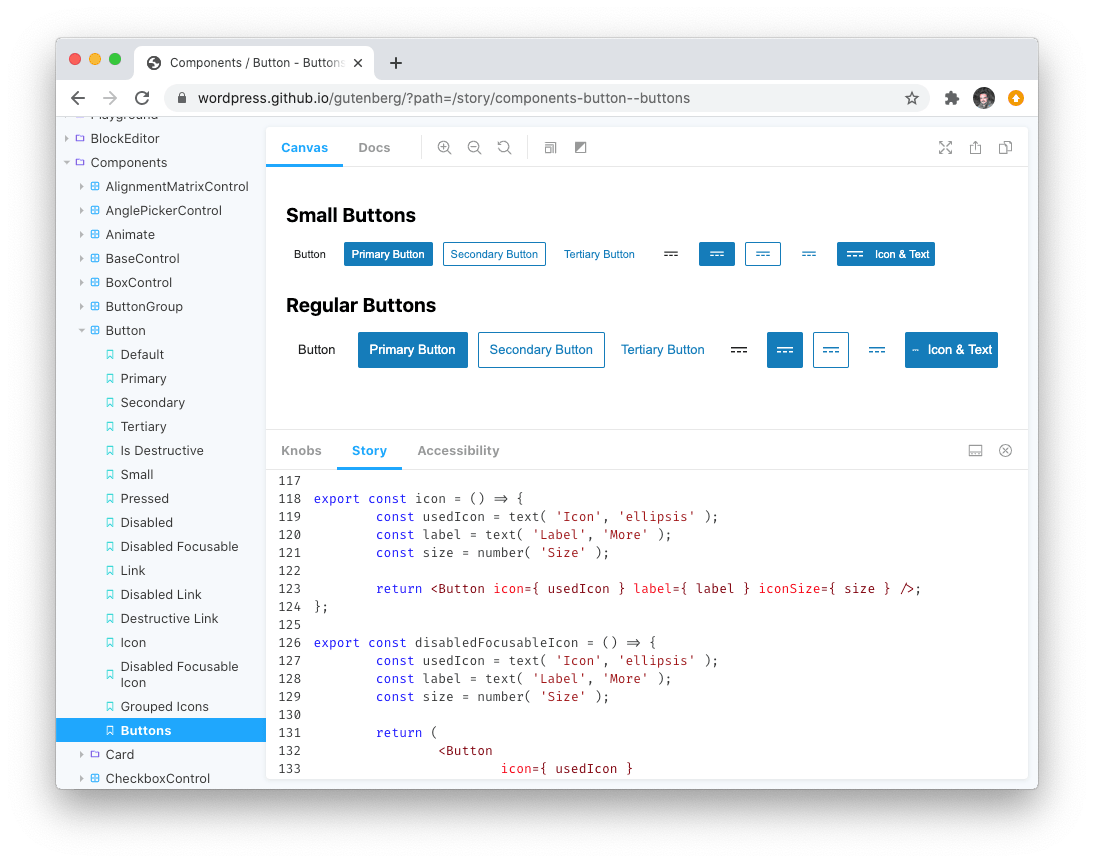Image resolution: width=1094 pixels, height=863 pixels.
Task: Click the zoom out canvas icon
Action: click(474, 147)
